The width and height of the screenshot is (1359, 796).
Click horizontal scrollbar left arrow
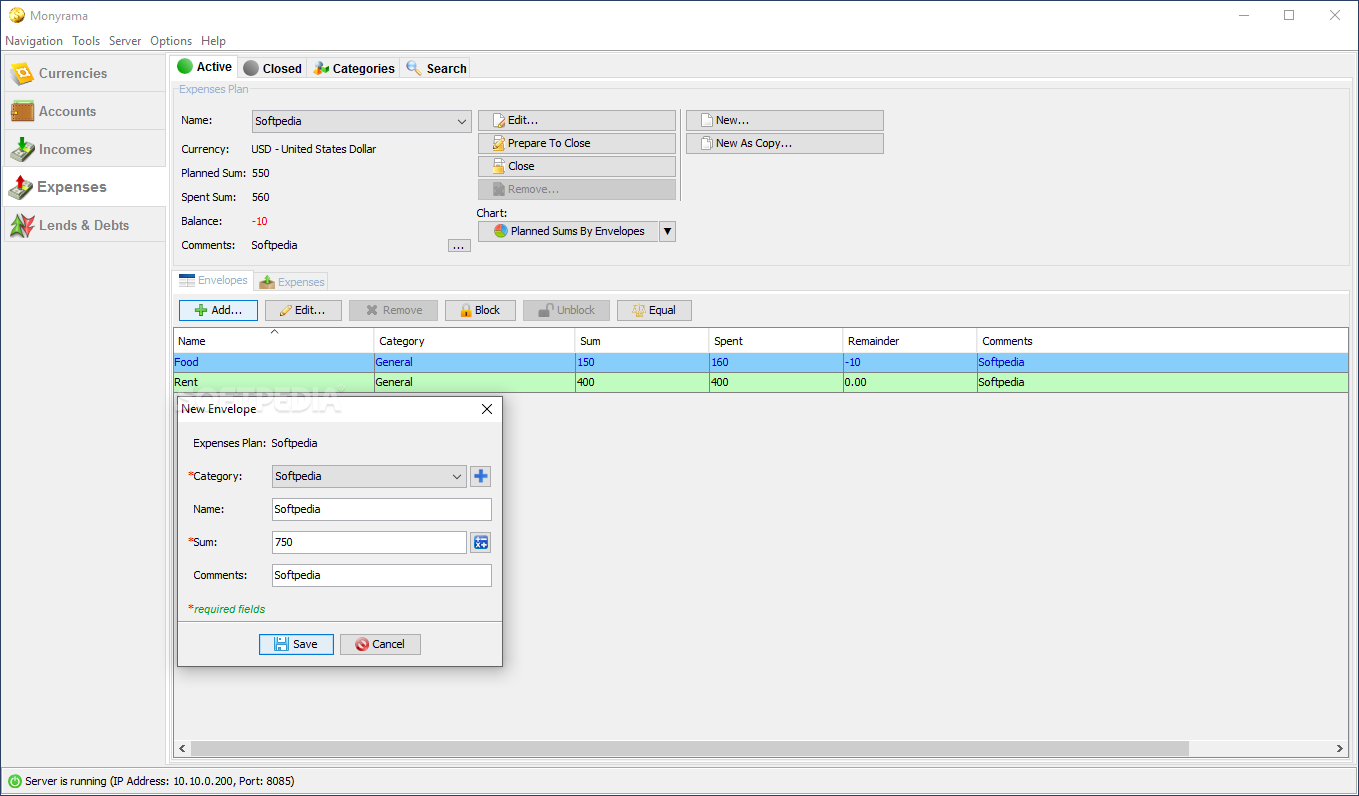182,748
